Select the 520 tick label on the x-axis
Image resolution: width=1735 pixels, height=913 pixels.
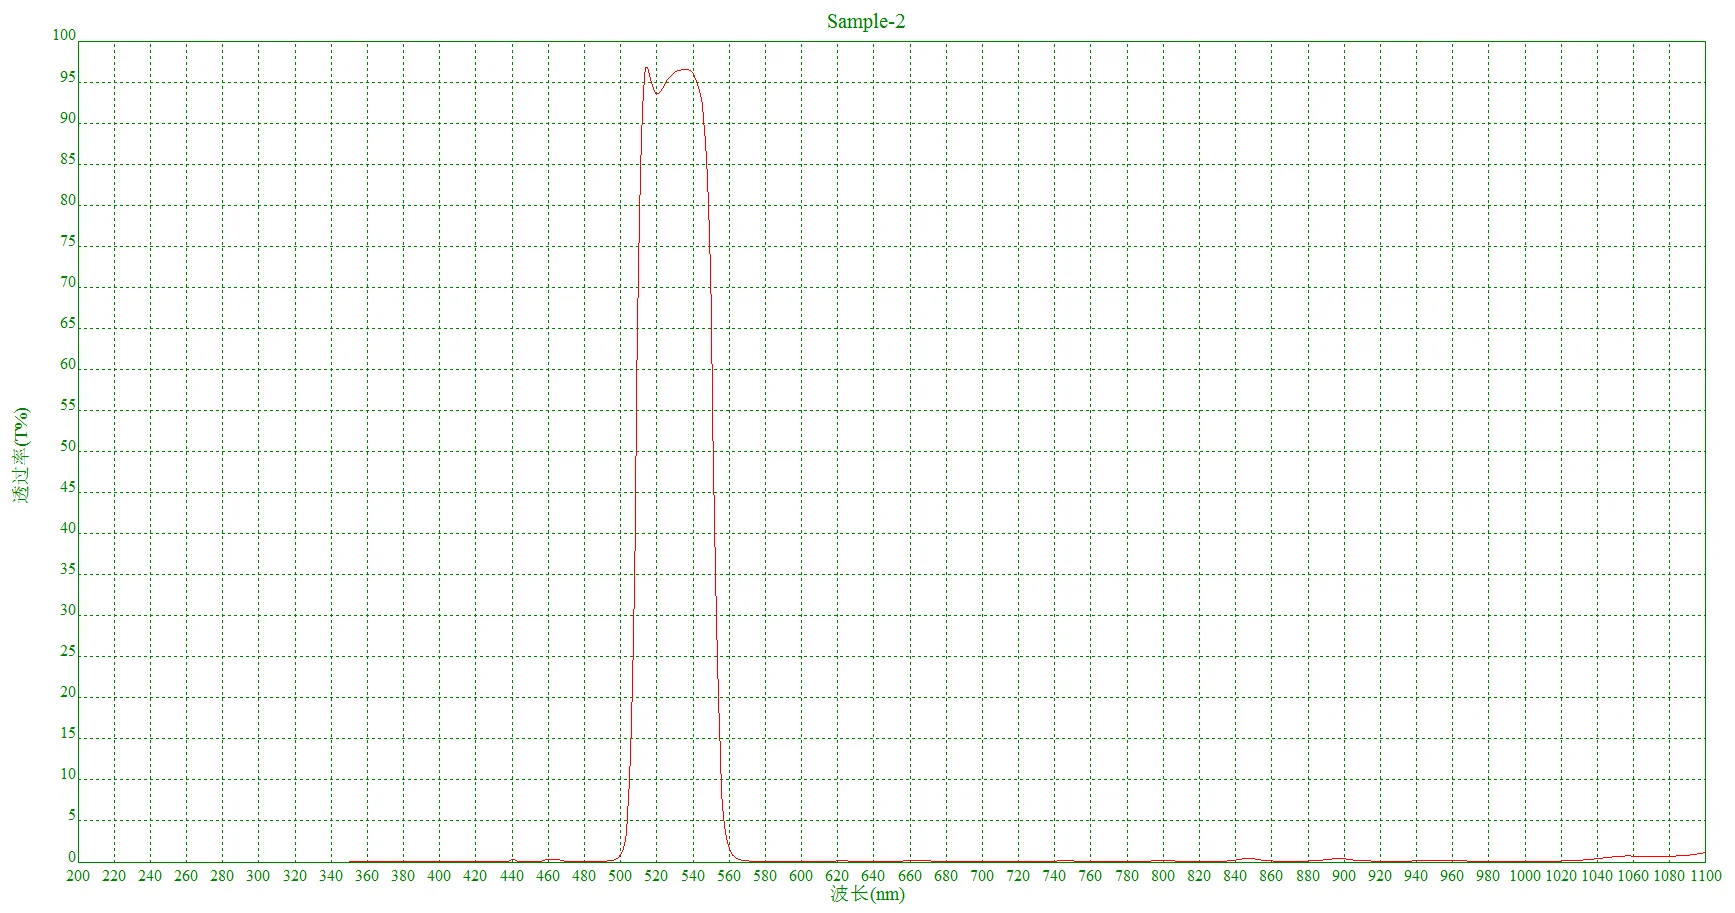pyautogui.click(x=657, y=876)
